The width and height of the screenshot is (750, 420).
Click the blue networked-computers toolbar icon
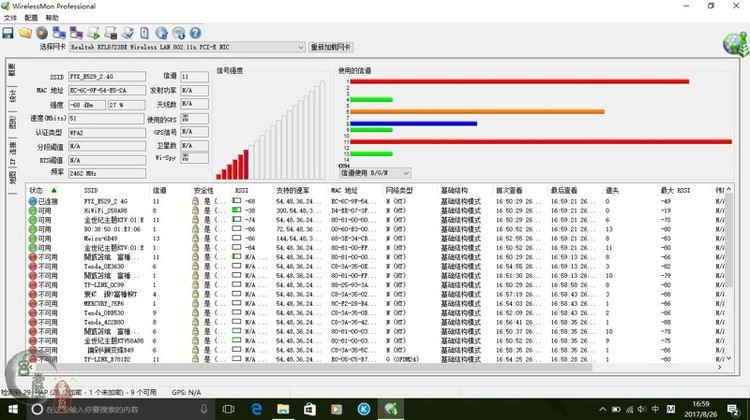coord(59,33)
